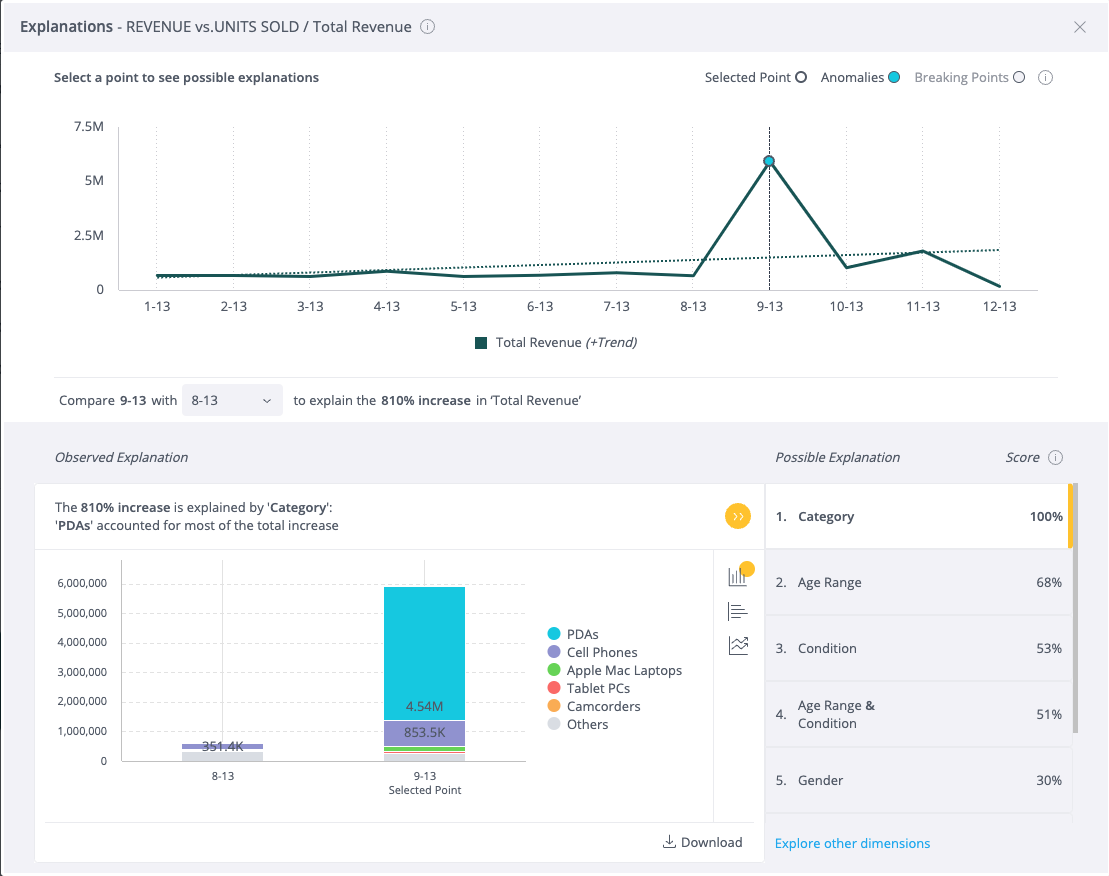Viewport: 1109px width, 876px height.
Task: Click the Cell Phones legend swatch
Action: pyautogui.click(x=554, y=652)
